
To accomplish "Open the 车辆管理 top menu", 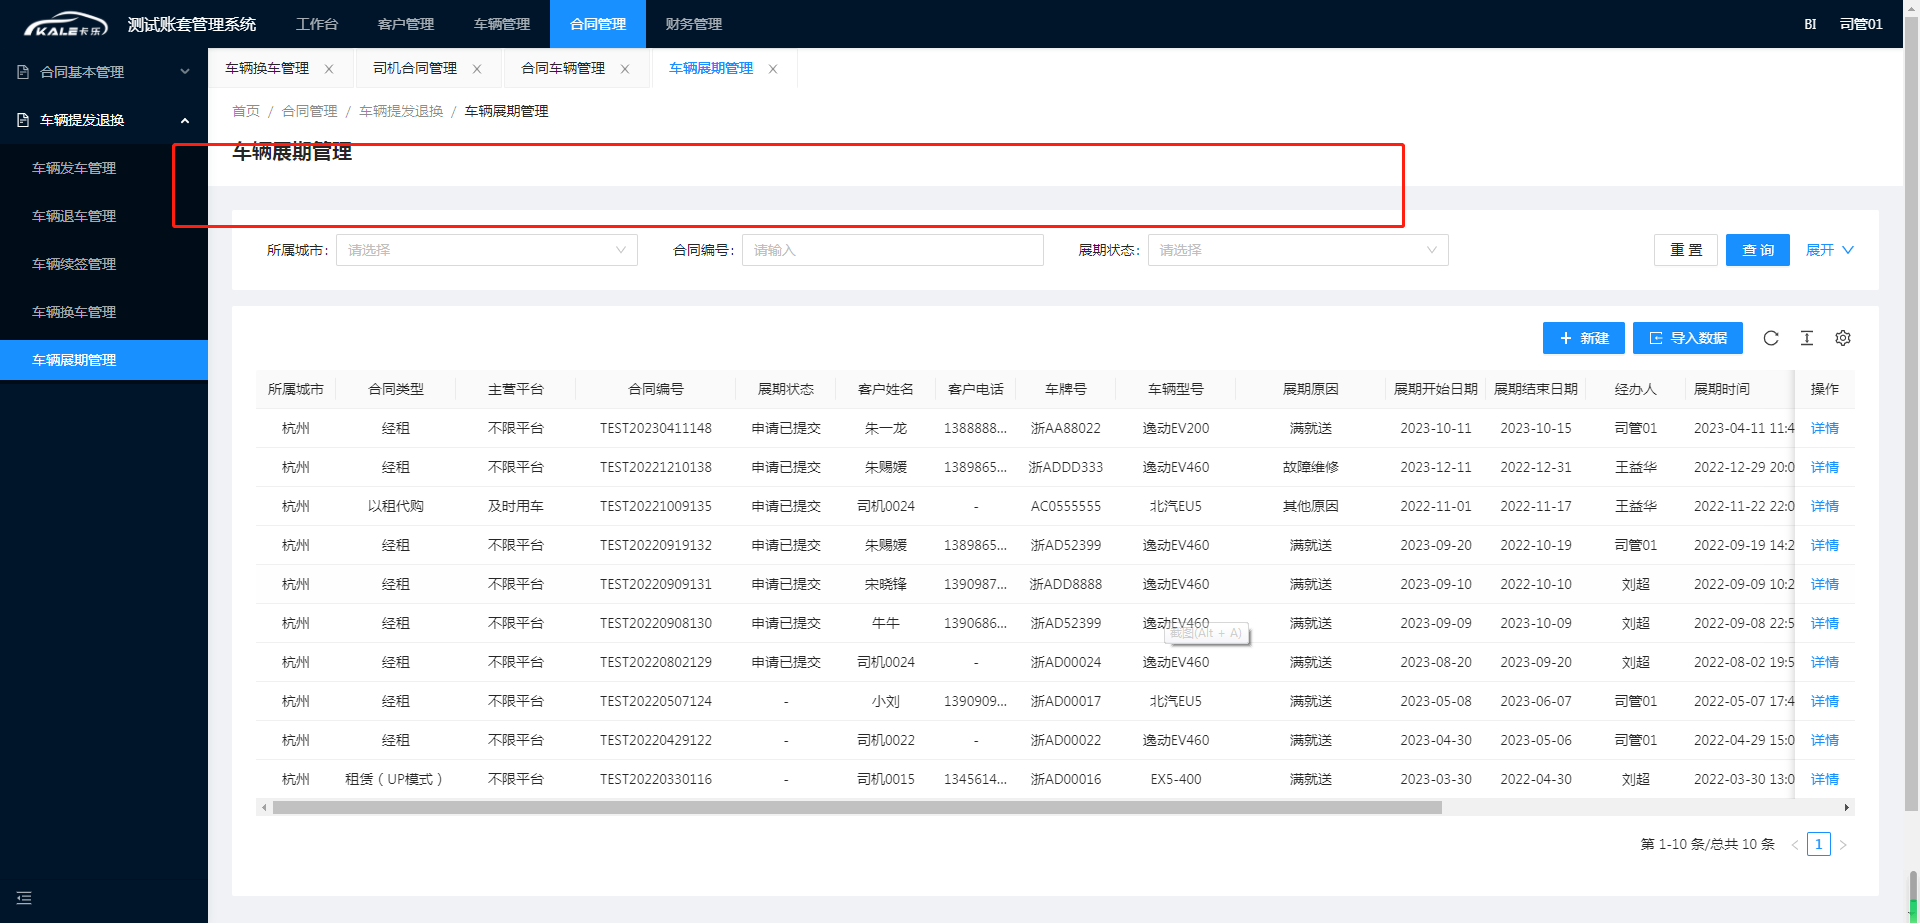I will click(x=502, y=24).
